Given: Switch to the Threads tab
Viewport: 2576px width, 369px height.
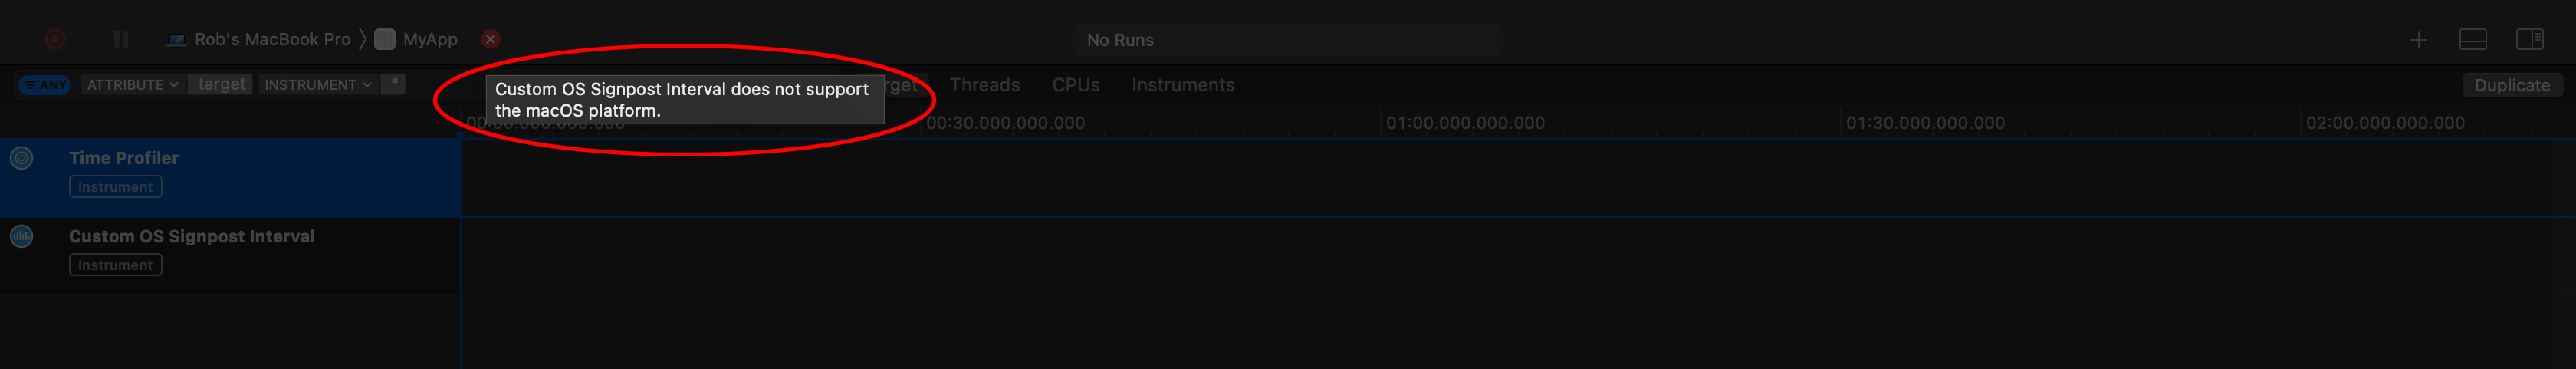Looking at the screenshot, I should [984, 85].
